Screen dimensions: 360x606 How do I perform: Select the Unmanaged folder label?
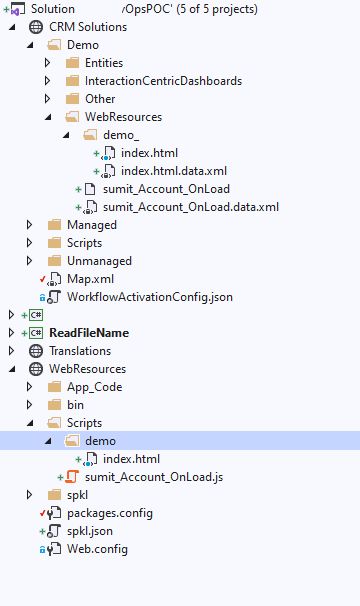99,261
